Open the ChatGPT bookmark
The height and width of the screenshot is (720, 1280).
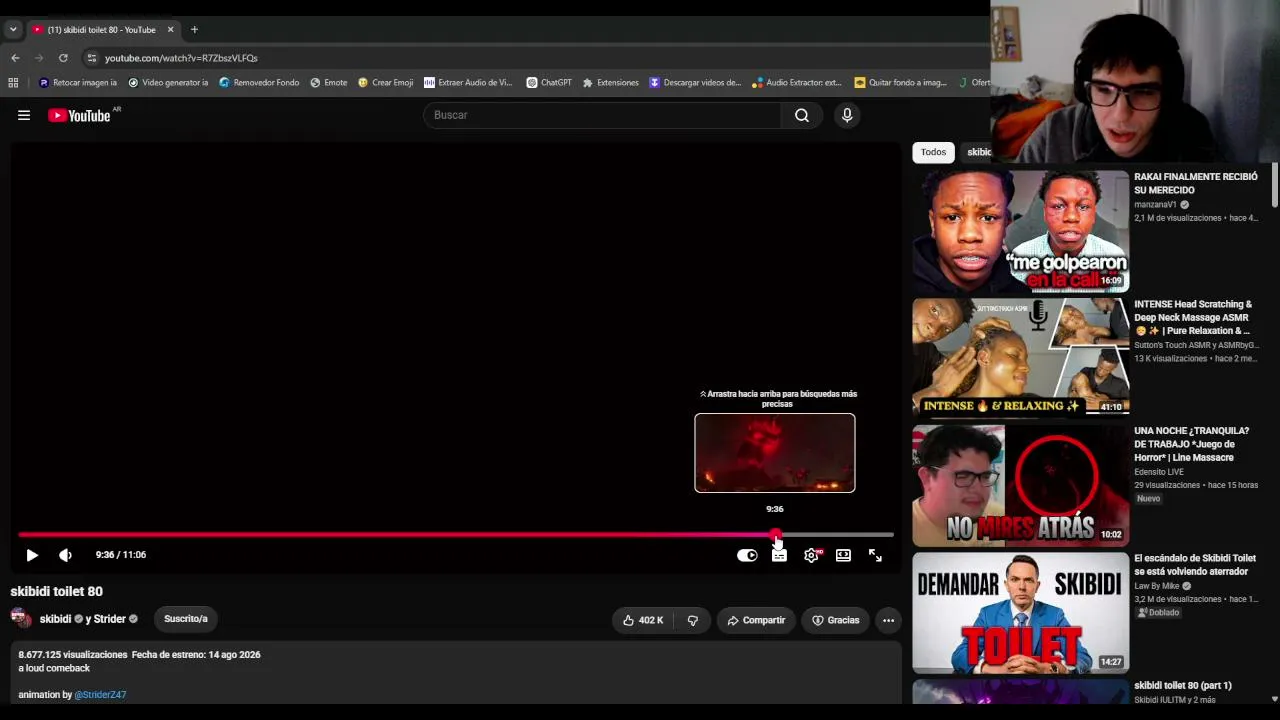tap(549, 83)
